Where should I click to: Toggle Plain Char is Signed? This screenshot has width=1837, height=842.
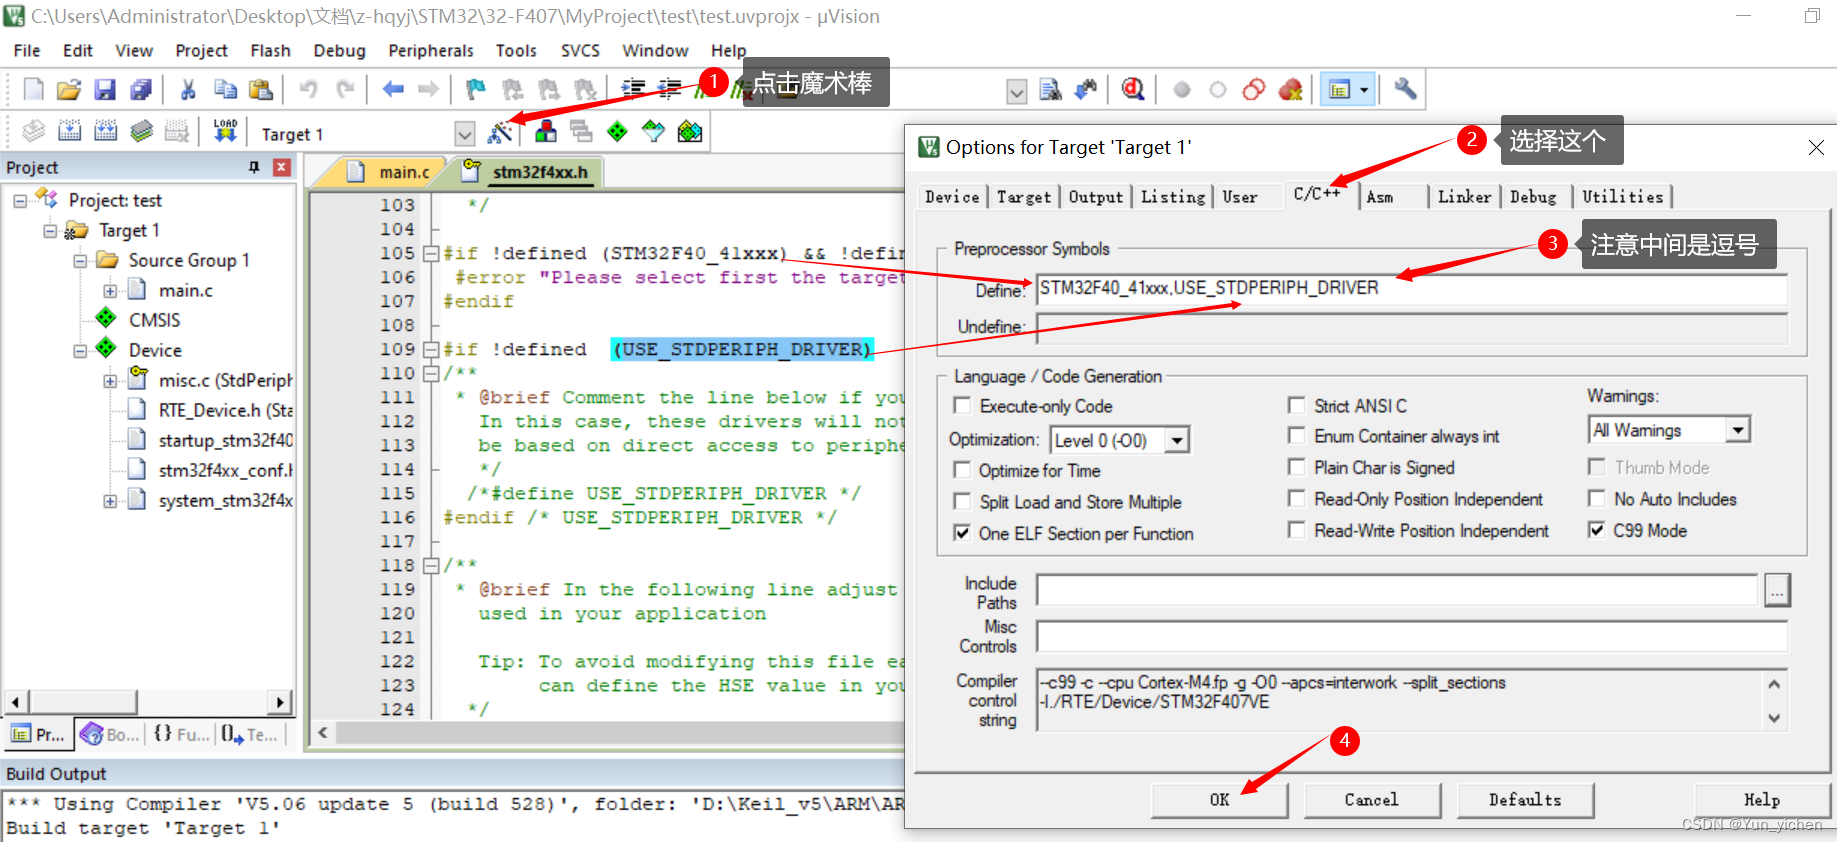coord(1297,467)
